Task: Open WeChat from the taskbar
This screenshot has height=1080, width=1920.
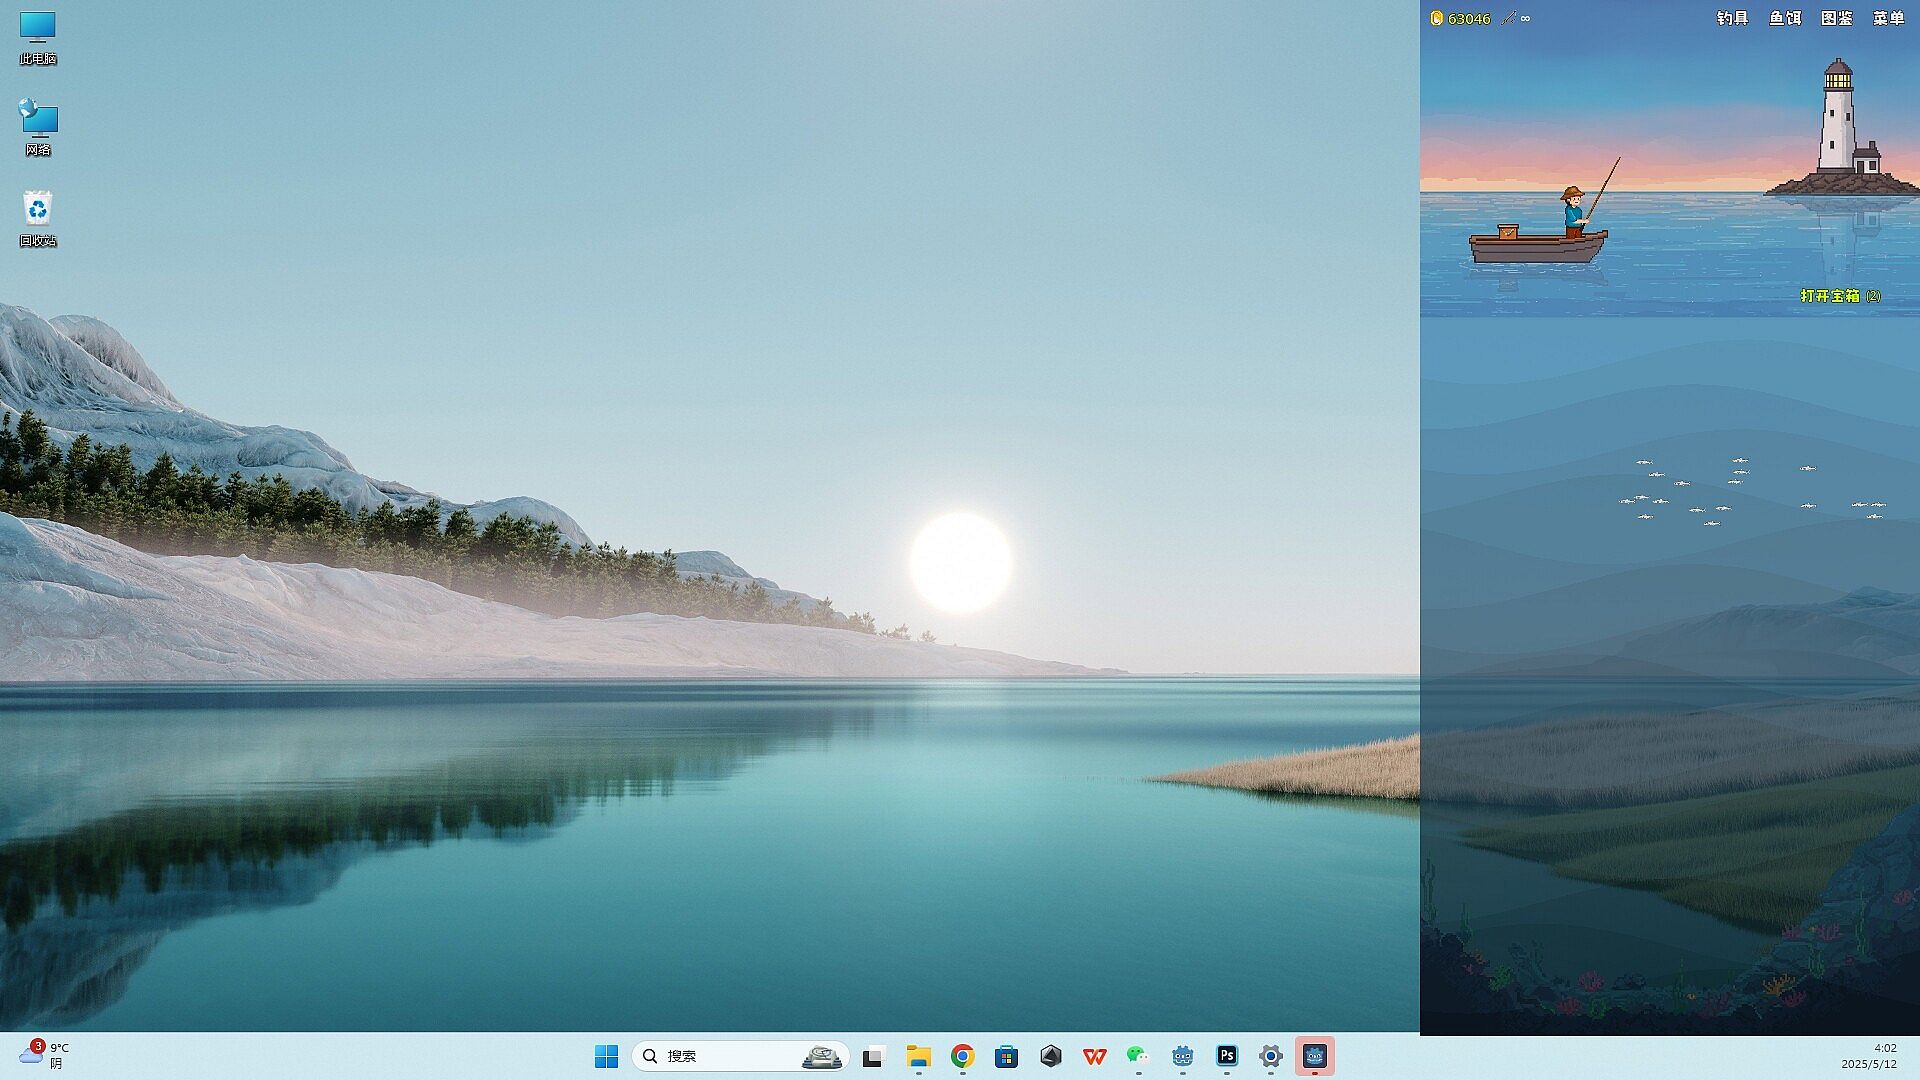Action: (1138, 1056)
